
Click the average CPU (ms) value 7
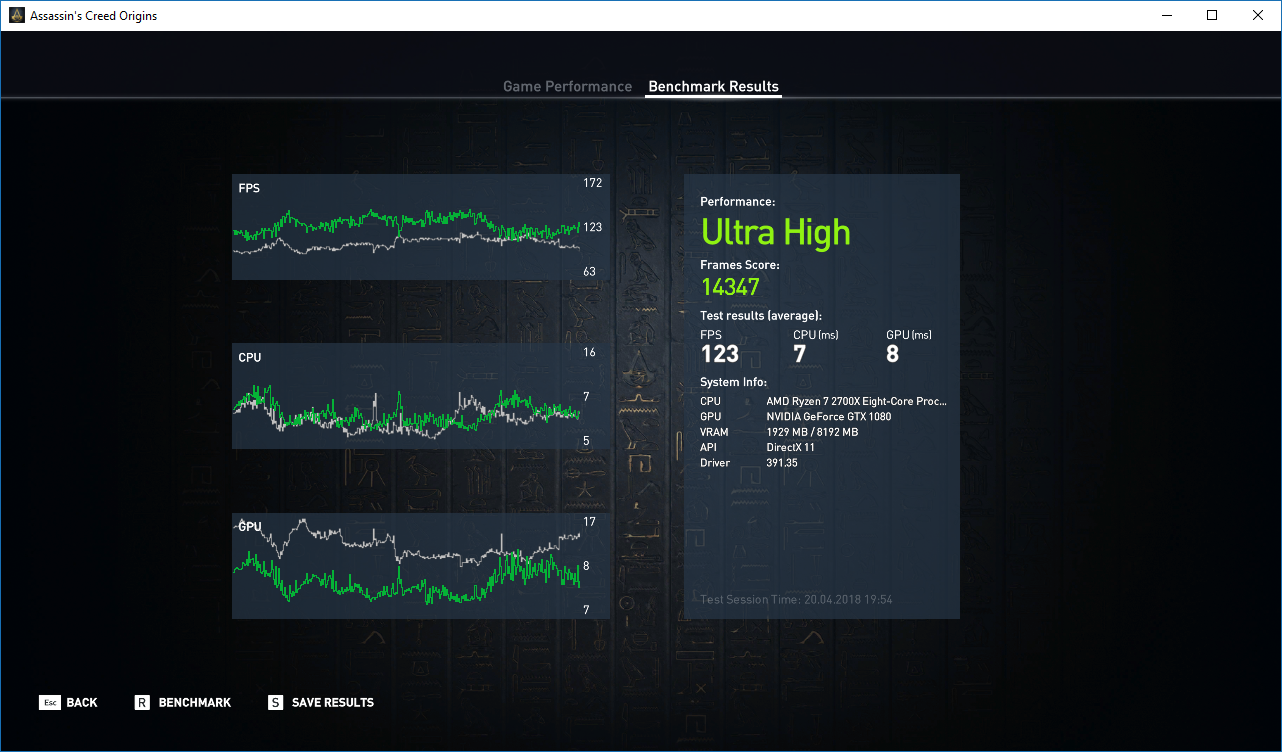pyautogui.click(x=800, y=354)
